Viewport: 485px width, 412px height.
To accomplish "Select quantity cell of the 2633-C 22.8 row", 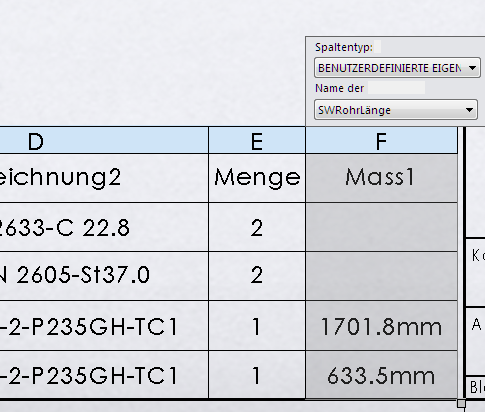I will click(257, 227).
